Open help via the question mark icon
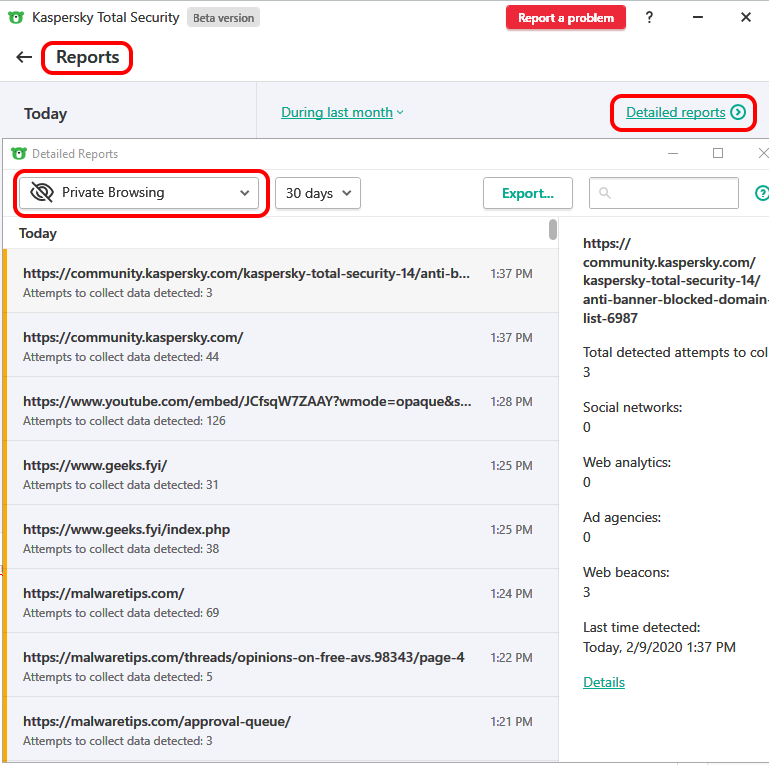The image size is (769, 765). pos(649,17)
